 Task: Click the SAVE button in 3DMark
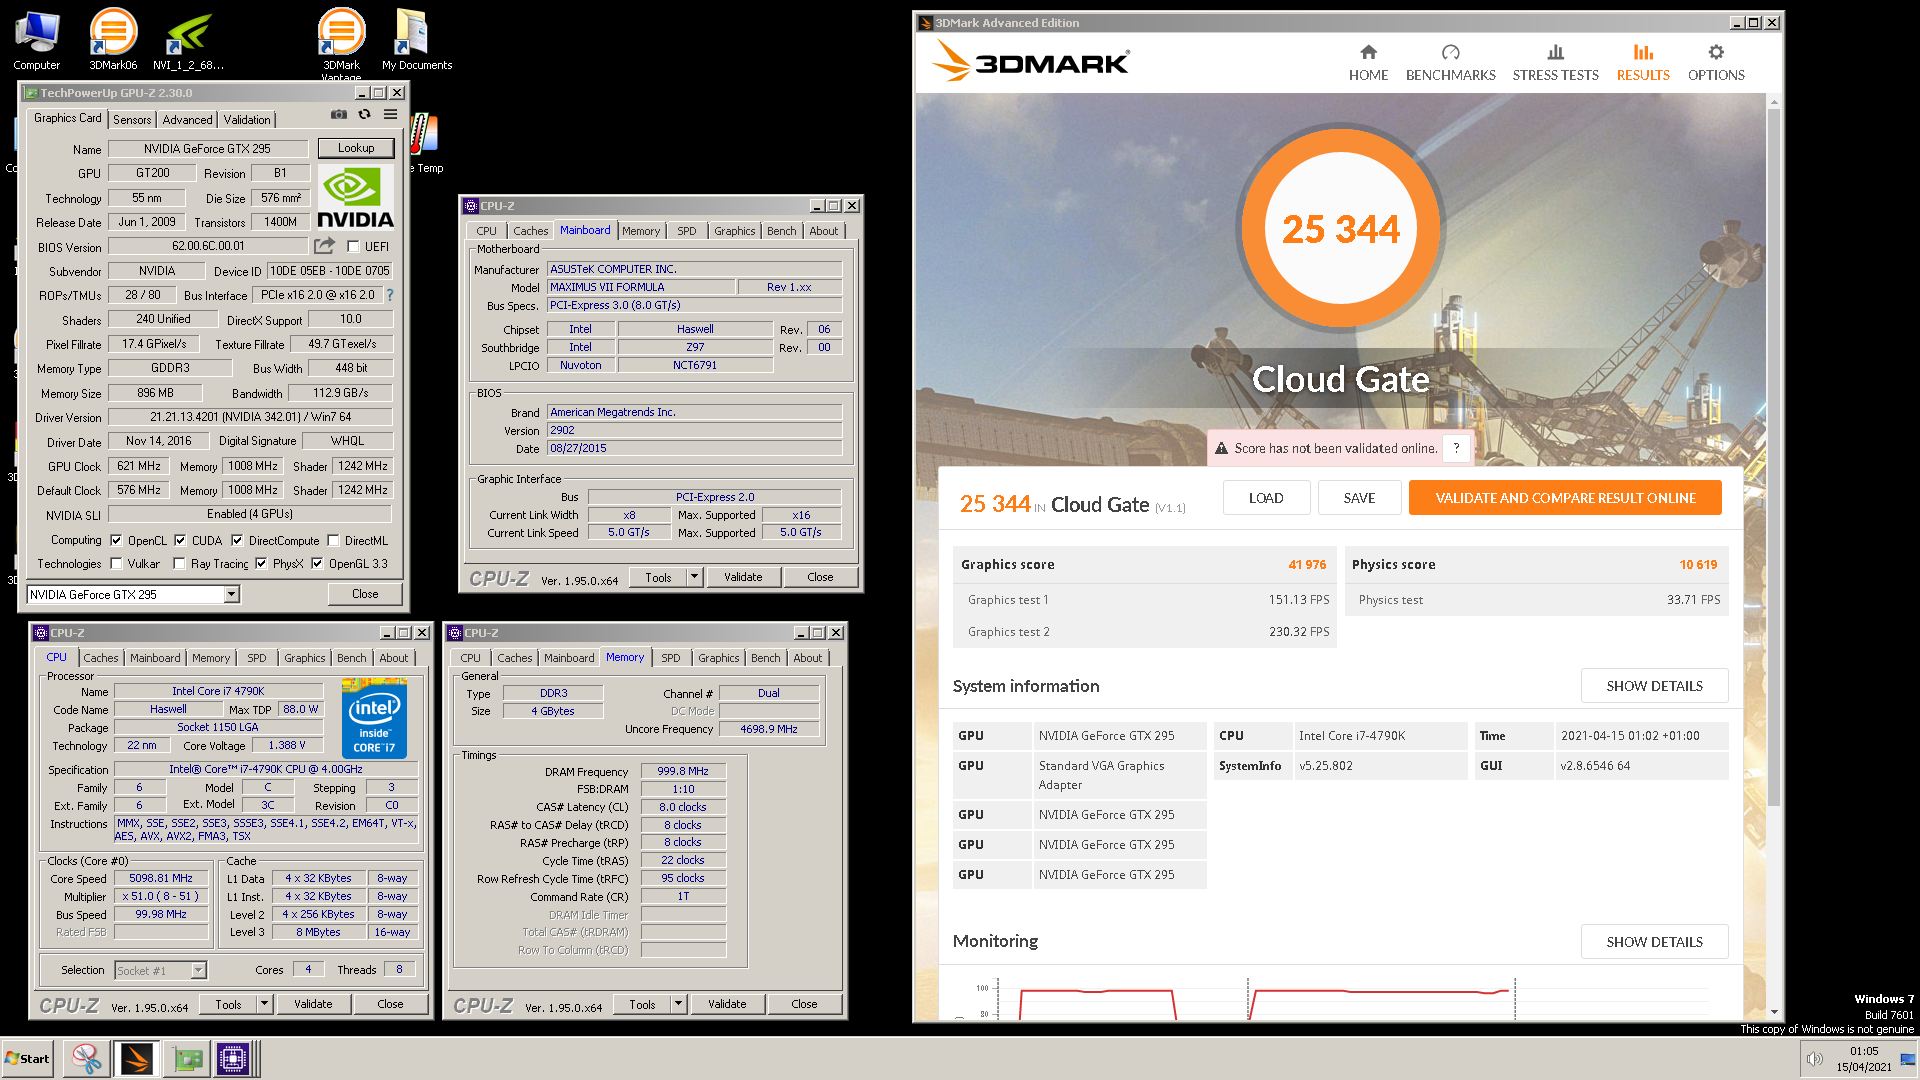tap(1359, 498)
